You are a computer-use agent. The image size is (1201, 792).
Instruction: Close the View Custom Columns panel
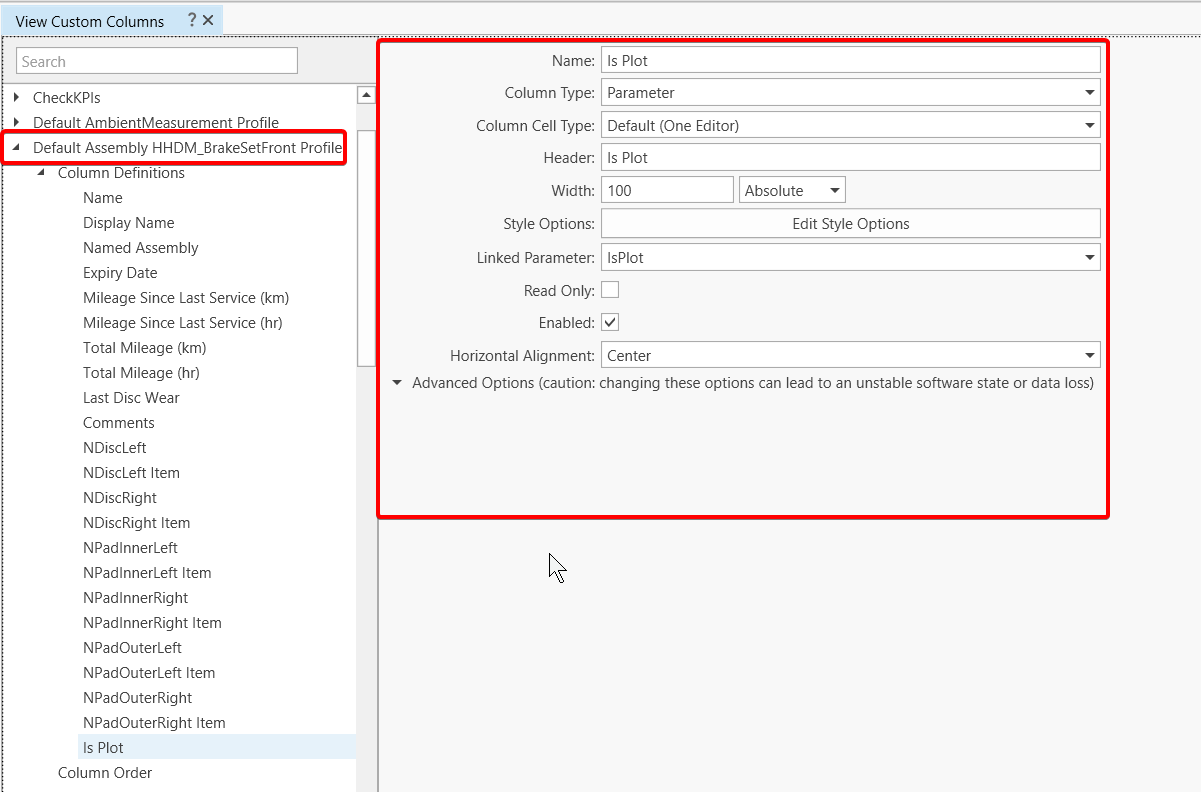click(x=208, y=20)
